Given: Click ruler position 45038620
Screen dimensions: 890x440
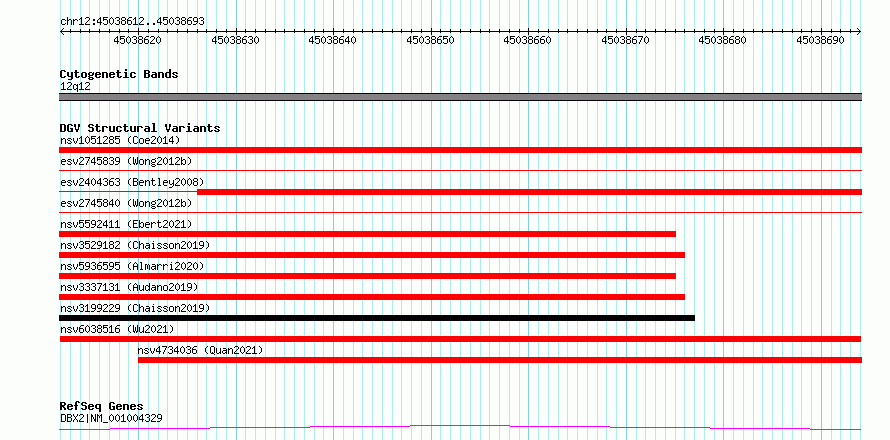Looking at the screenshot, I should pos(137,40).
